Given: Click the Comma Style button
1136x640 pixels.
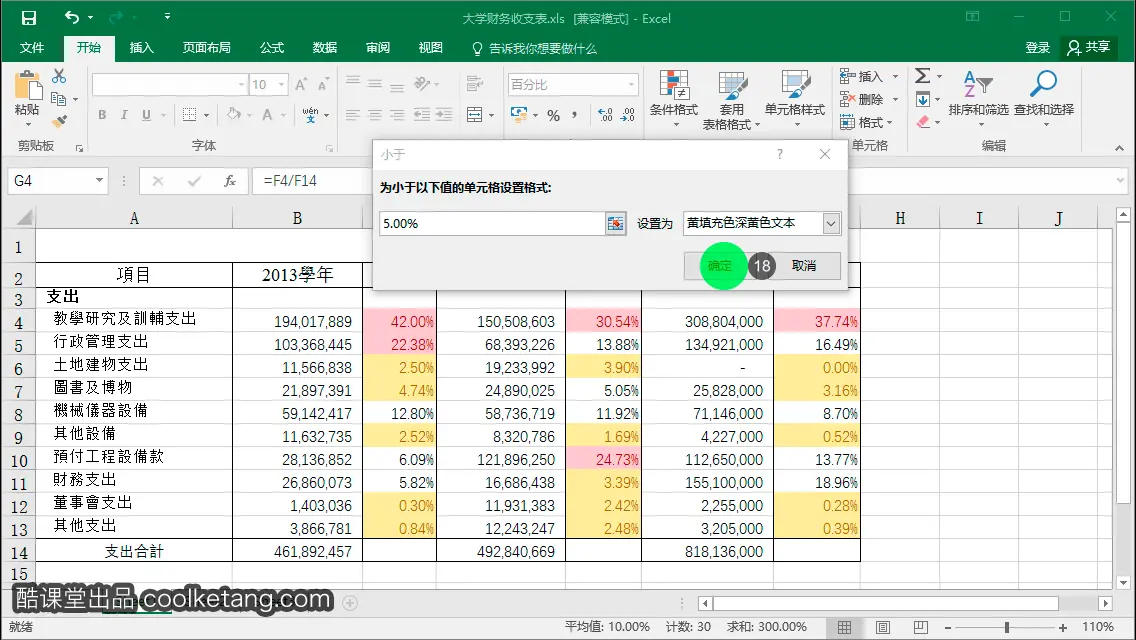Looking at the screenshot, I should [575, 115].
